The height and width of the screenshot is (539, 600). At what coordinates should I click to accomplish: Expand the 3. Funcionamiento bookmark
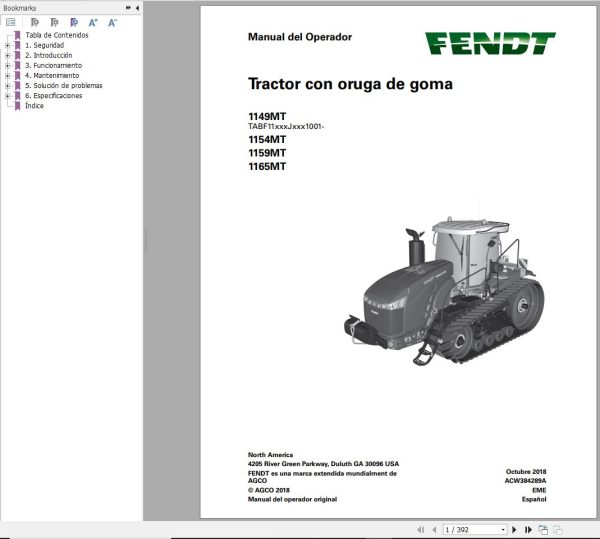click(x=7, y=65)
